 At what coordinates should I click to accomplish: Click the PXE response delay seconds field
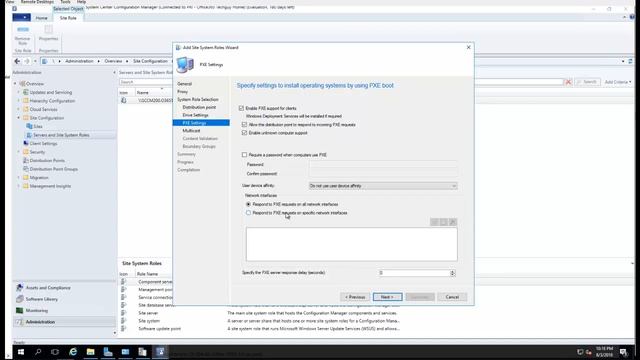tap(414, 273)
